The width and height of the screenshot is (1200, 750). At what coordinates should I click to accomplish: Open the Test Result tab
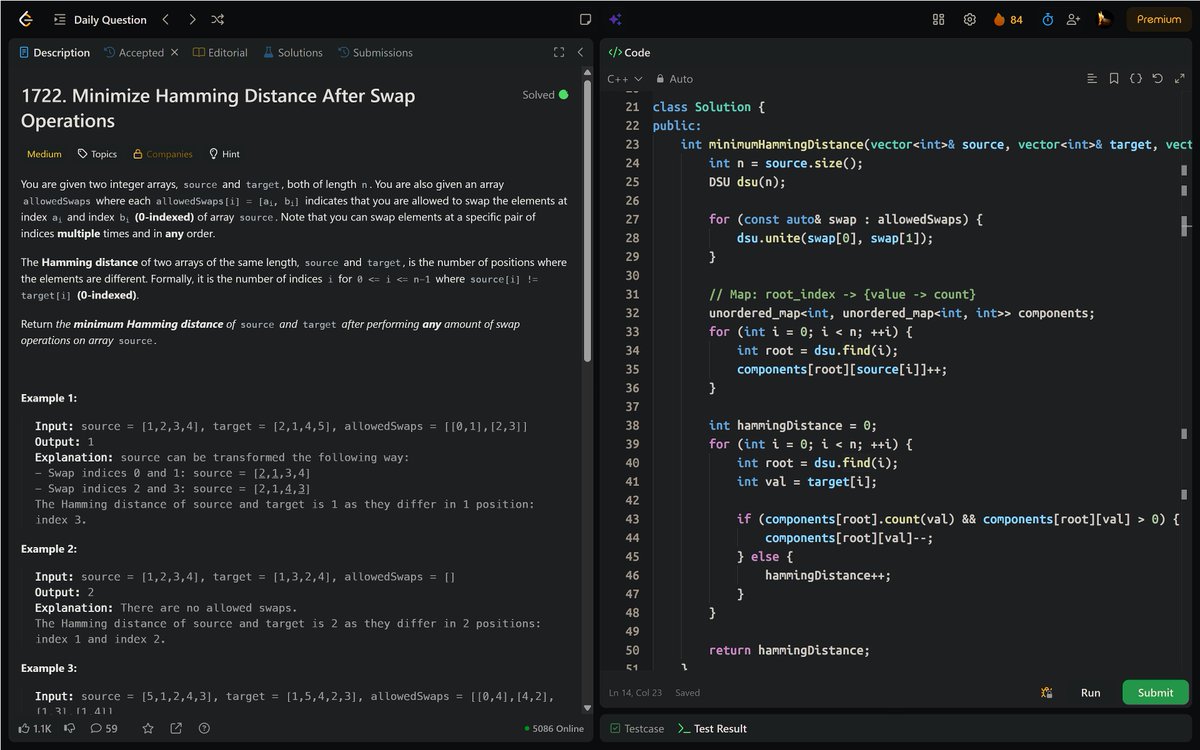[x=712, y=728]
